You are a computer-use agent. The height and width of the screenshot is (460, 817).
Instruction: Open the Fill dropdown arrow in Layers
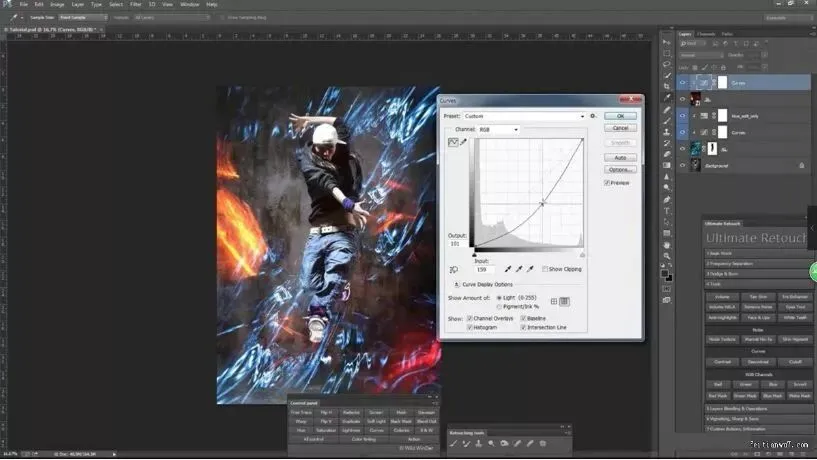[764, 67]
